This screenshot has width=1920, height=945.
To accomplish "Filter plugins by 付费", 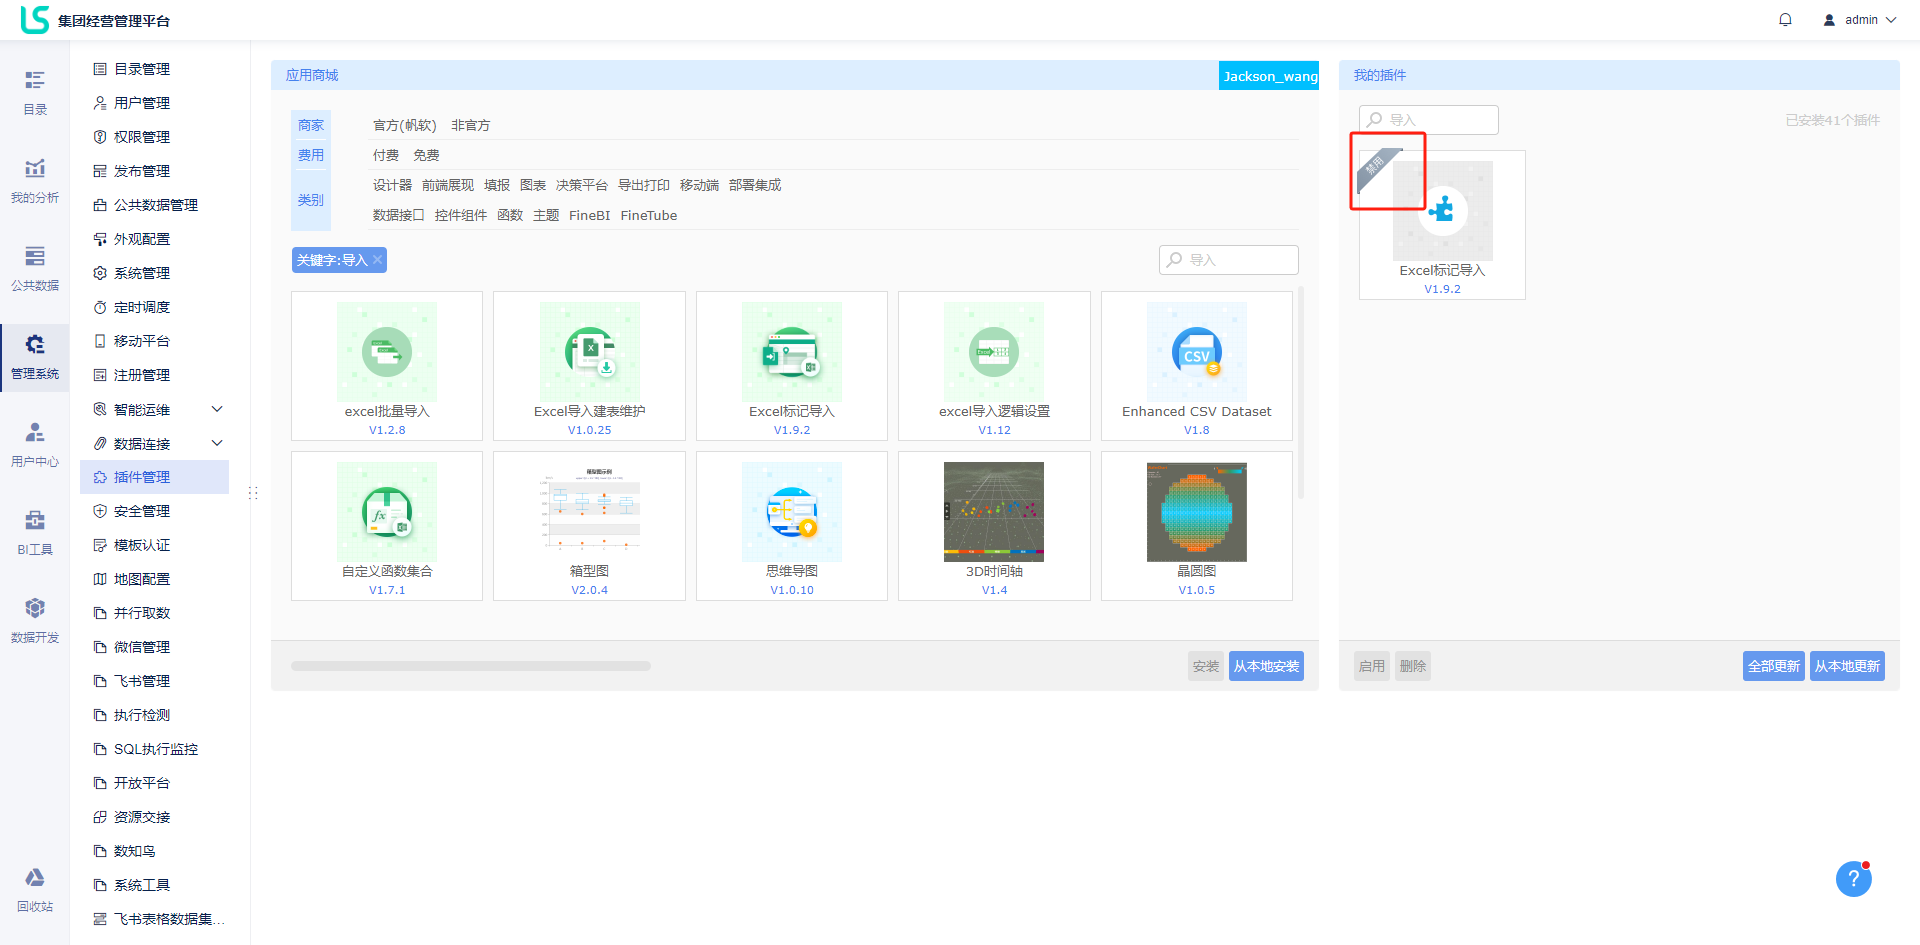I will point(386,155).
